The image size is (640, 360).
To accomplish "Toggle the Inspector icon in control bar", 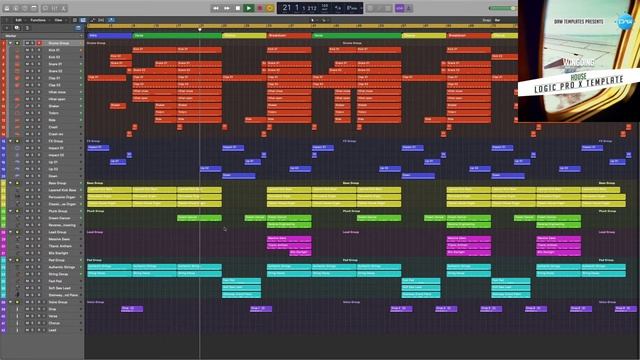I will pos(16,8).
